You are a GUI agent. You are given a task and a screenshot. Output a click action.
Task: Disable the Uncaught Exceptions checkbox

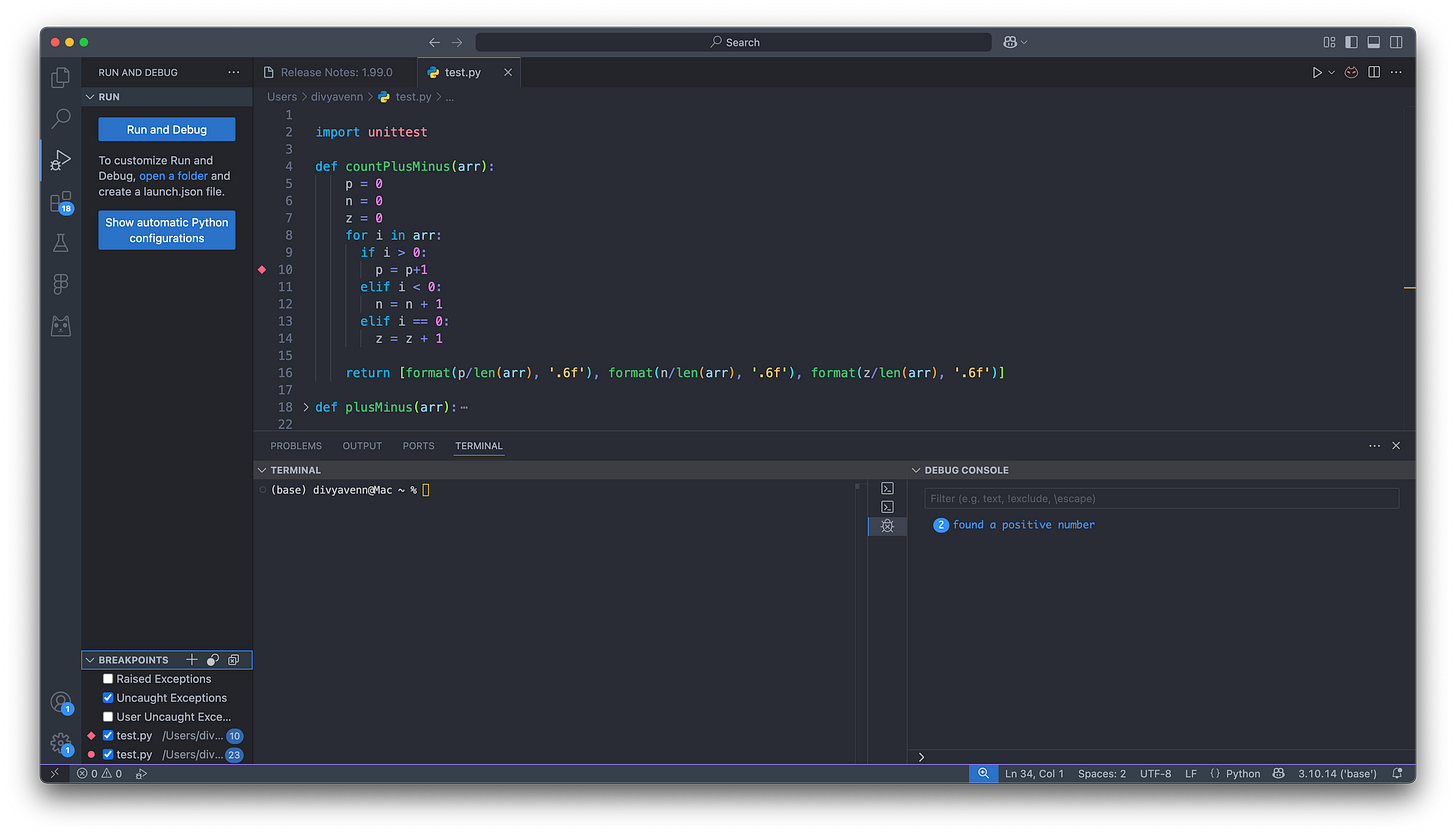[108, 698]
